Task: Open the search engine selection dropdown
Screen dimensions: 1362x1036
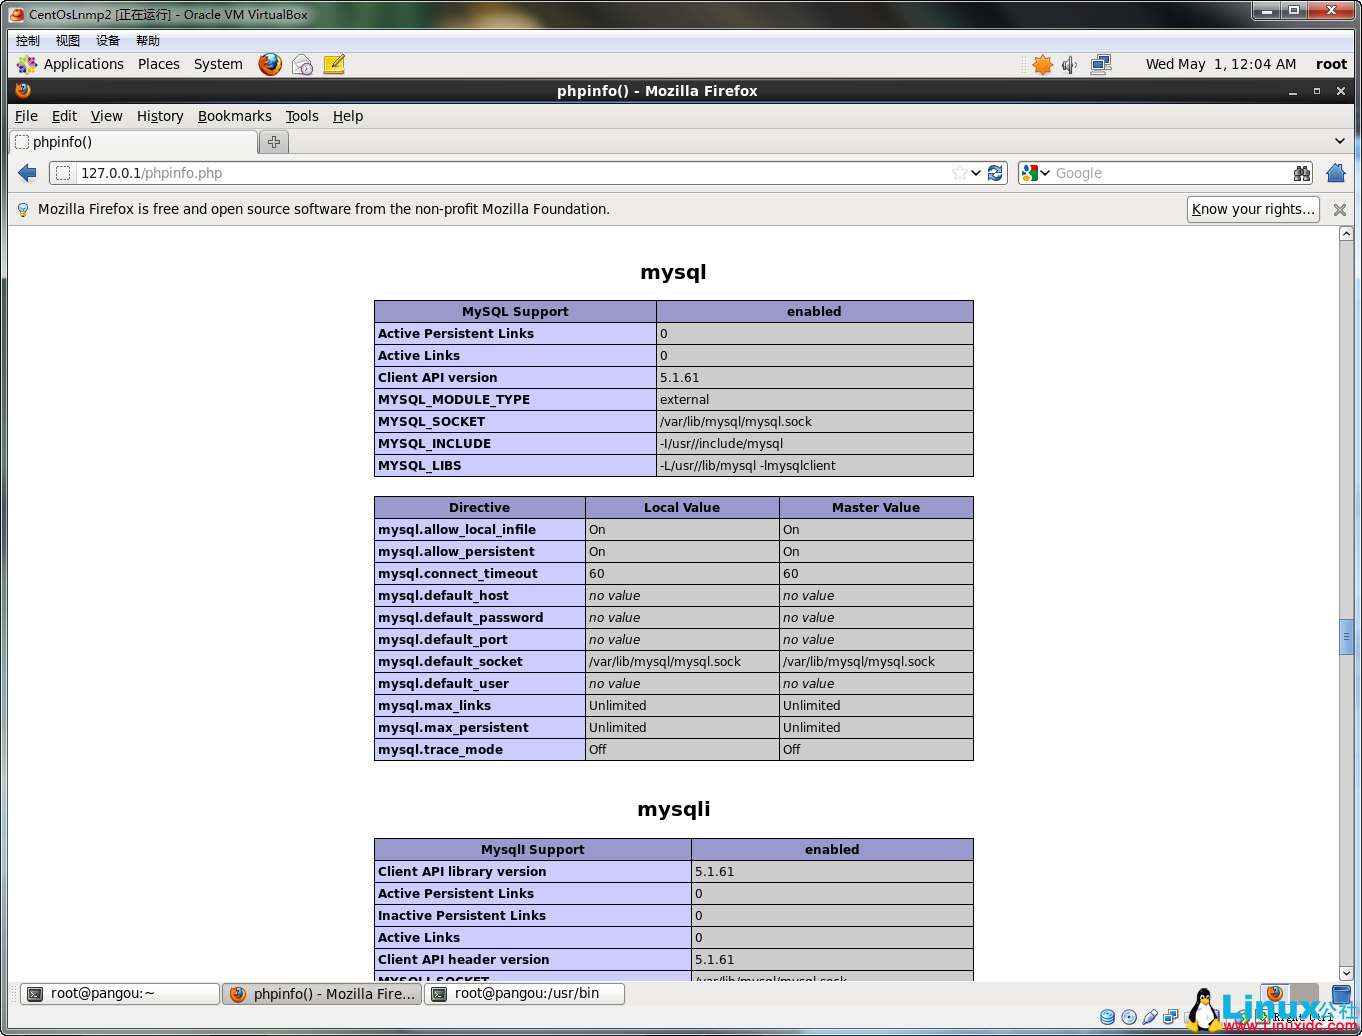Action: point(1046,172)
